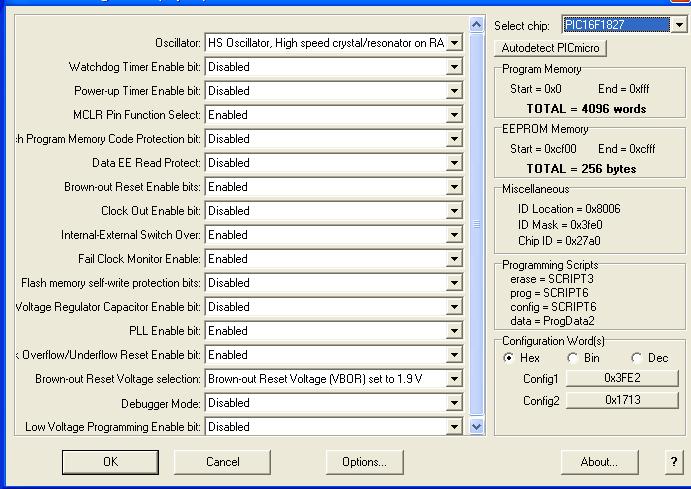Open the About... dialog
The height and width of the screenshot is (489, 691).
(x=599, y=462)
